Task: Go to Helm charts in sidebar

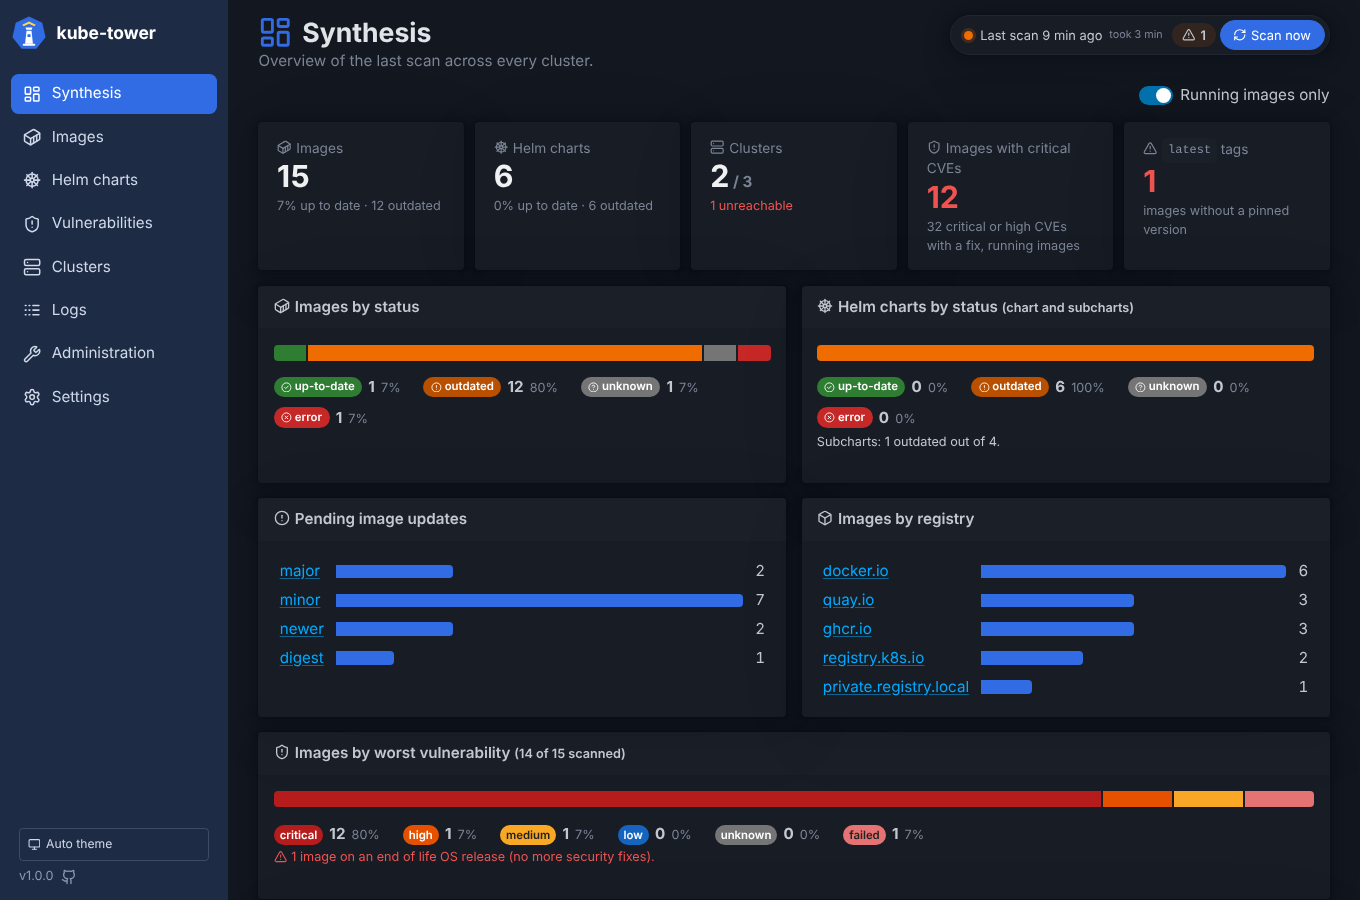Action: [x=114, y=180]
